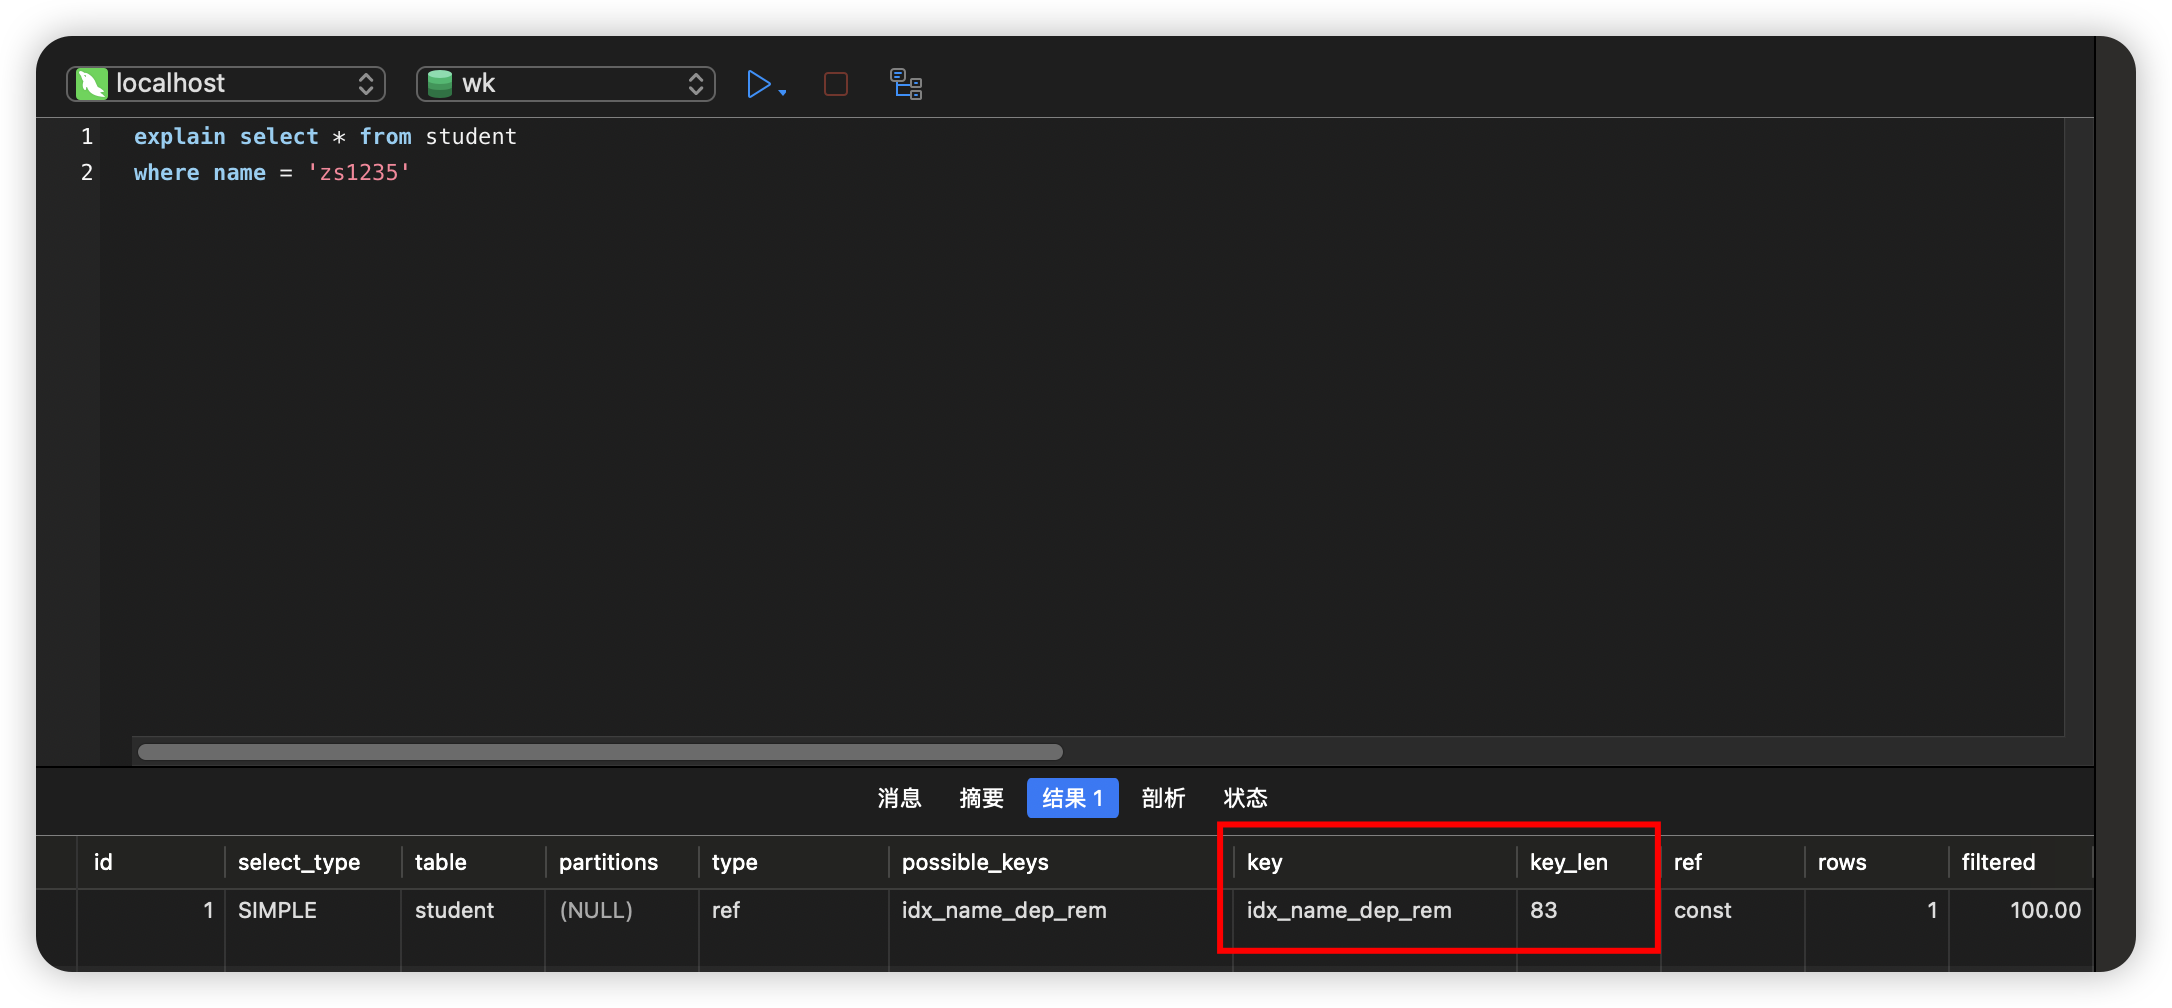Select the 结果 1 tab
The height and width of the screenshot is (1008, 2172).
1072,798
